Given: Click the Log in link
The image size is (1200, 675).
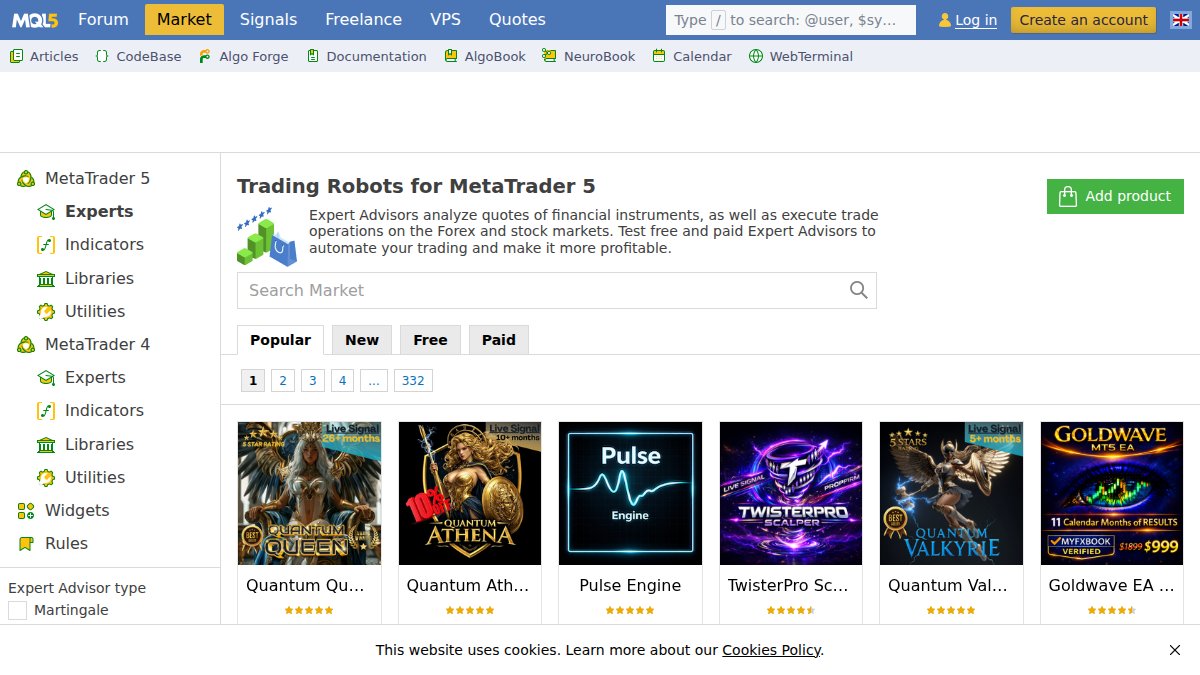Looking at the screenshot, I should coord(976,20).
